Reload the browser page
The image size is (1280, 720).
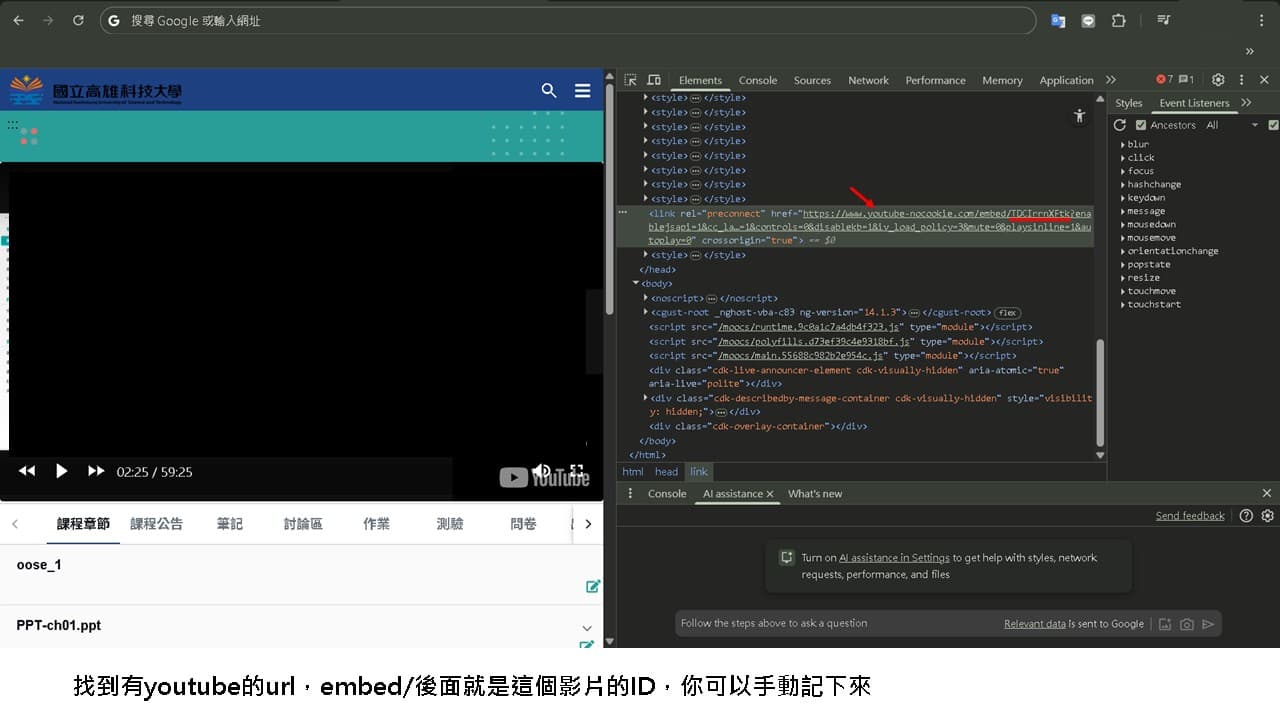click(78, 20)
